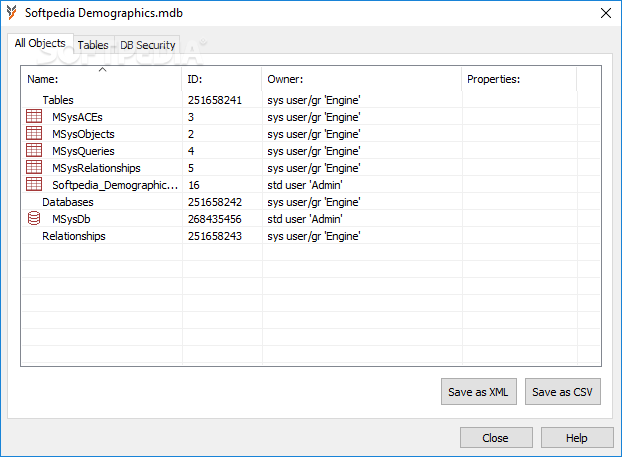The width and height of the screenshot is (622, 457).
Task: Sort by the ID column header
Action: [222, 79]
